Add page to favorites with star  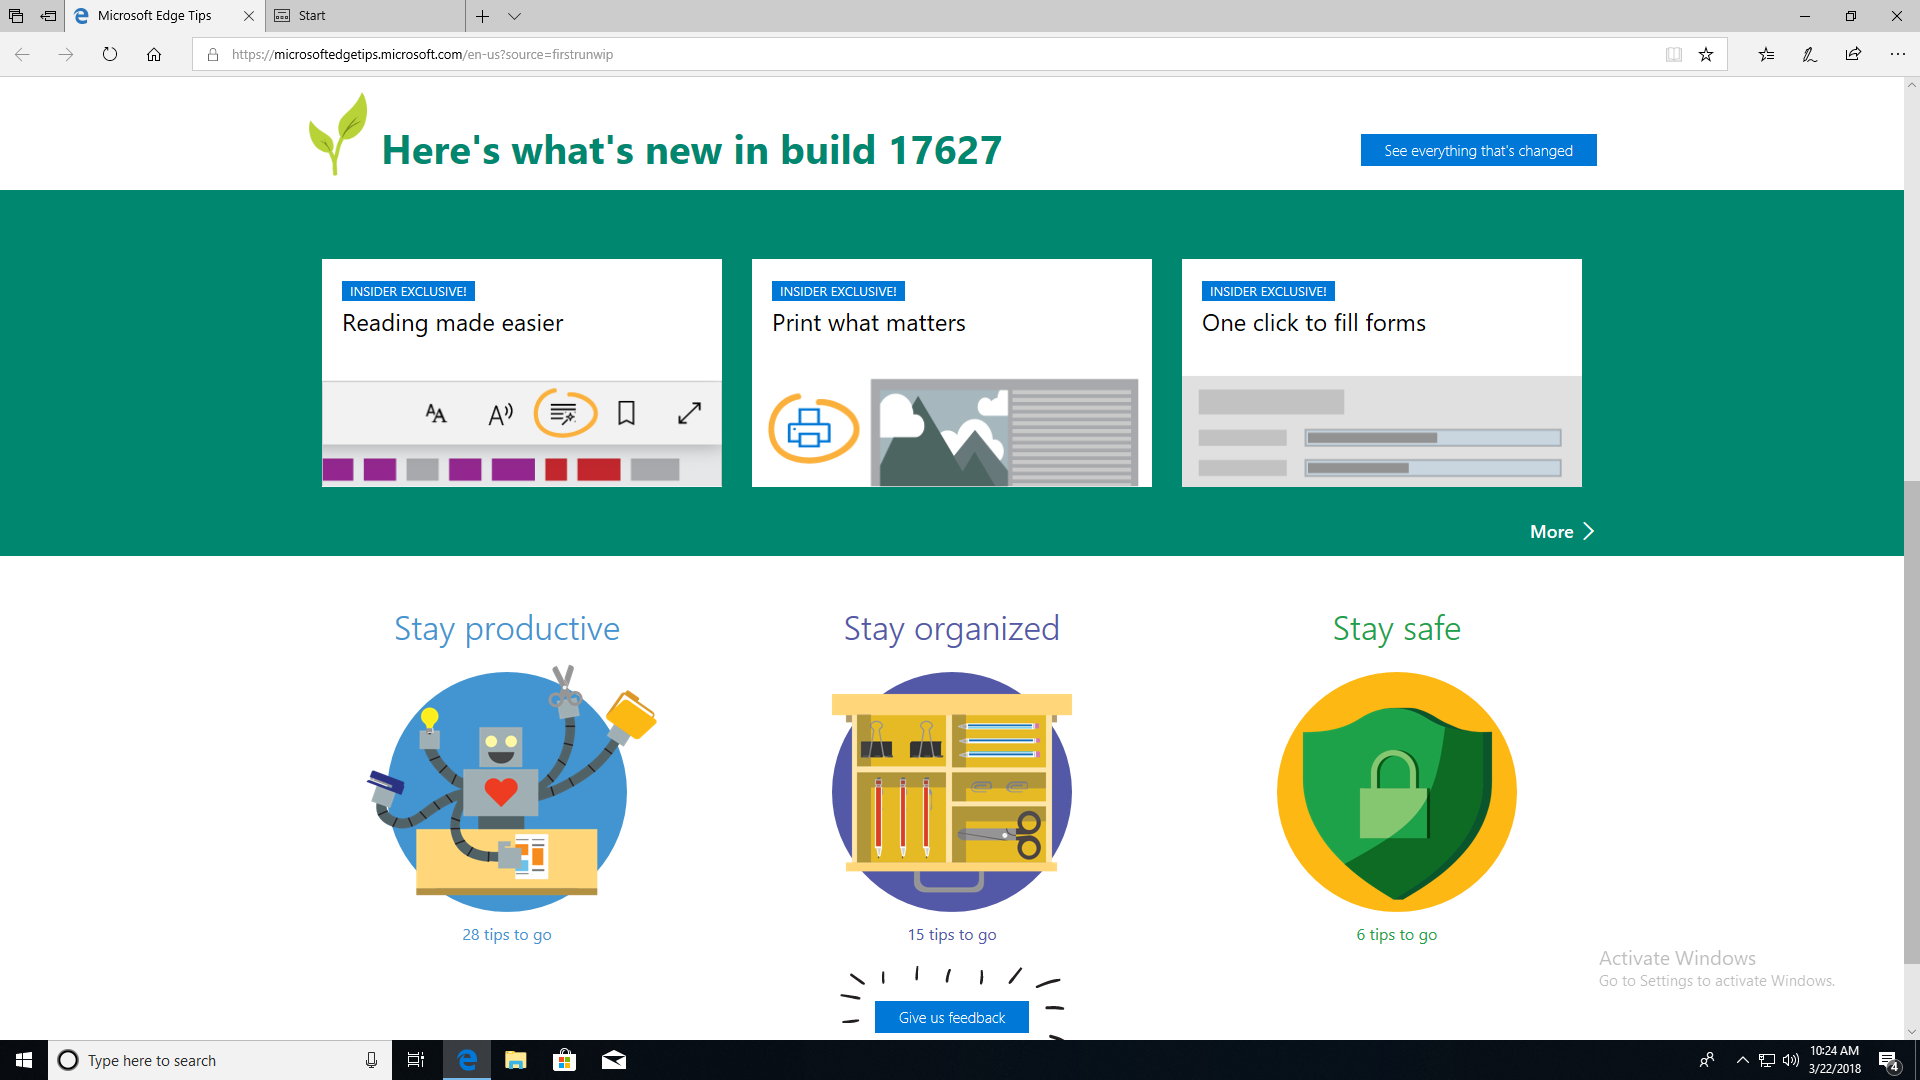pos(1706,54)
